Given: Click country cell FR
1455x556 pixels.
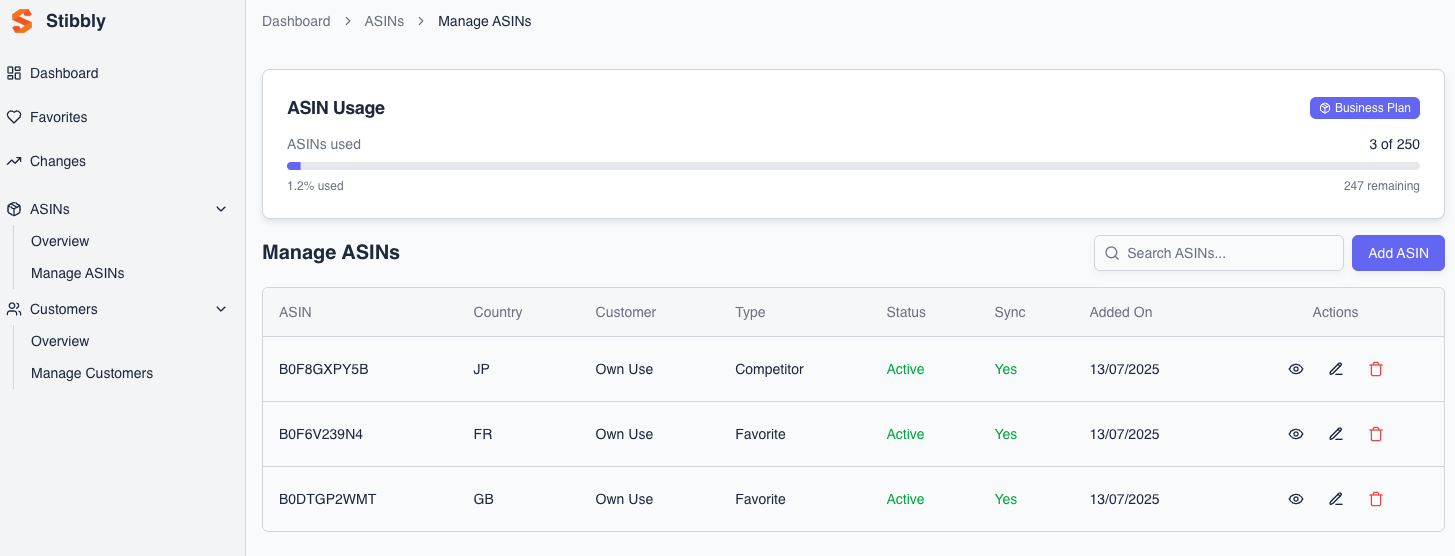Looking at the screenshot, I should [483, 434].
